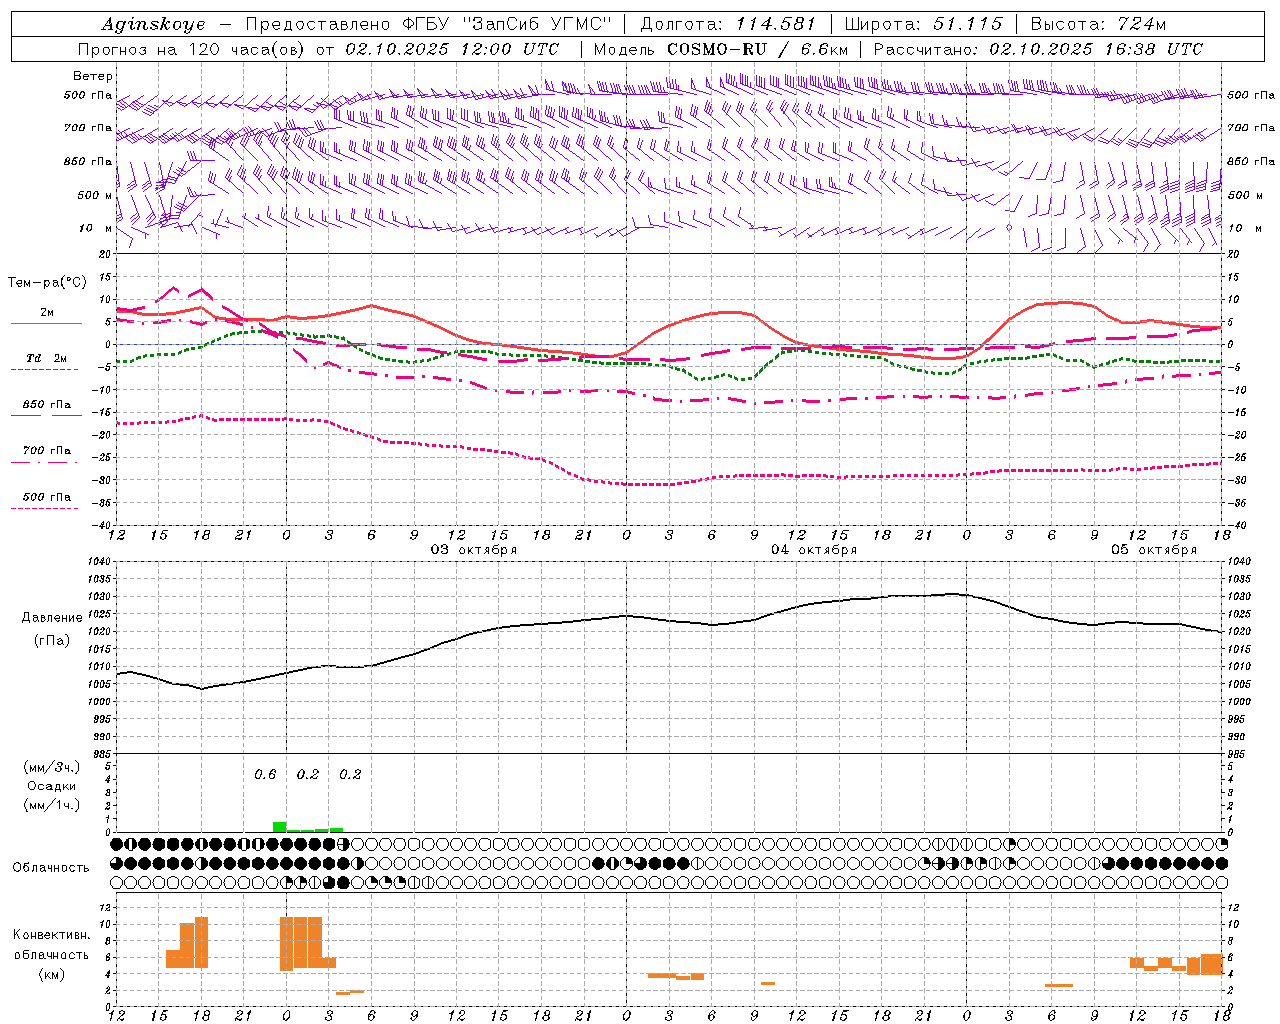Click the 'Широта: 51.115' latitude field
Viewport: 1280px width, 1024px height.
(924, 24)
